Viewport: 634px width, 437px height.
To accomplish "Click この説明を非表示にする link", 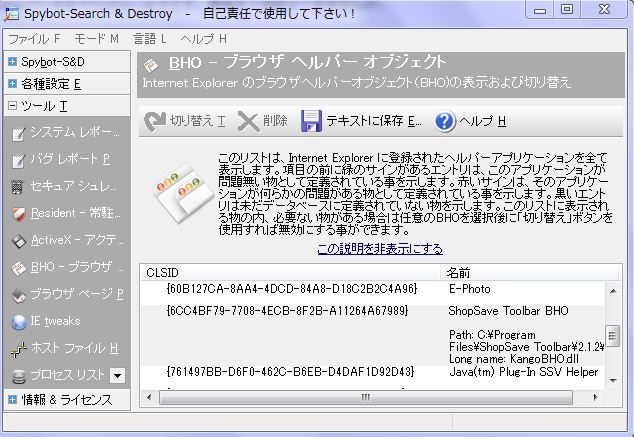I will [380, 249].
